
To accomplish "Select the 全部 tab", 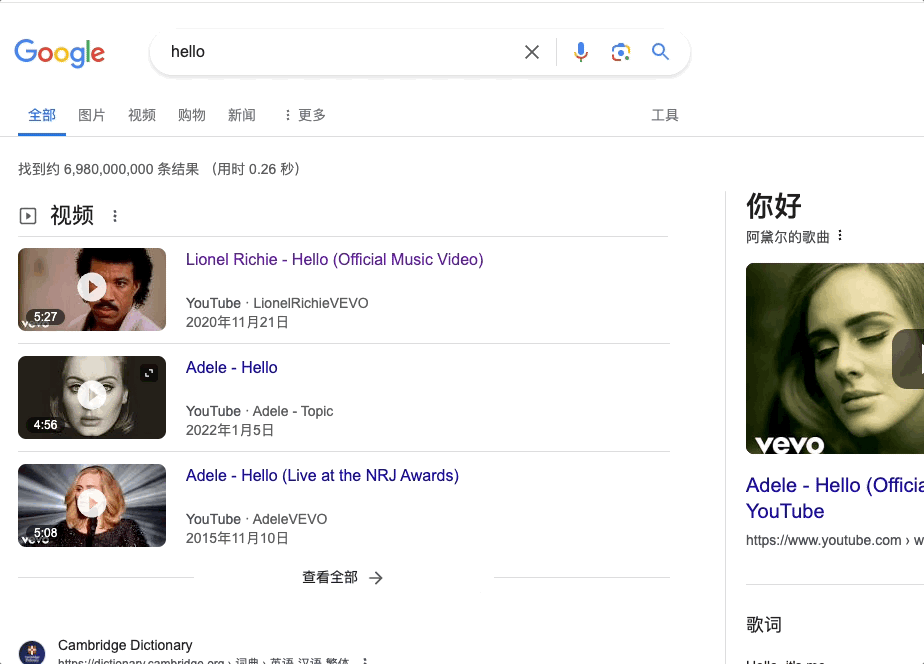I will point(42,115).
